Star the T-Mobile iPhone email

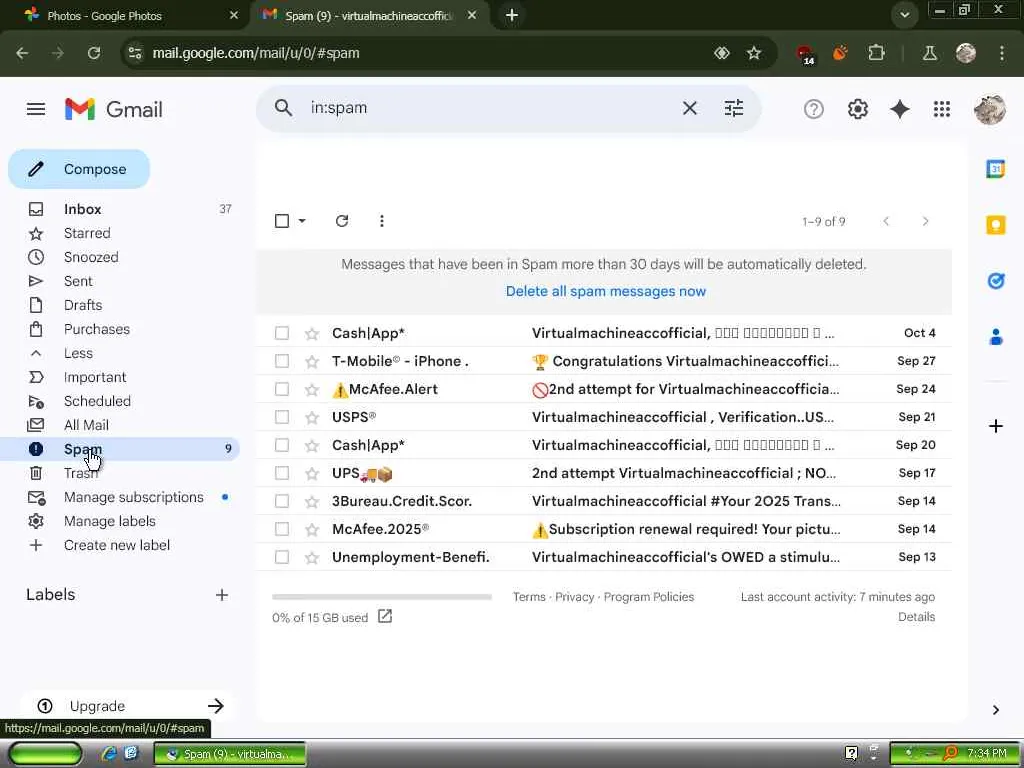pos(312,361)
